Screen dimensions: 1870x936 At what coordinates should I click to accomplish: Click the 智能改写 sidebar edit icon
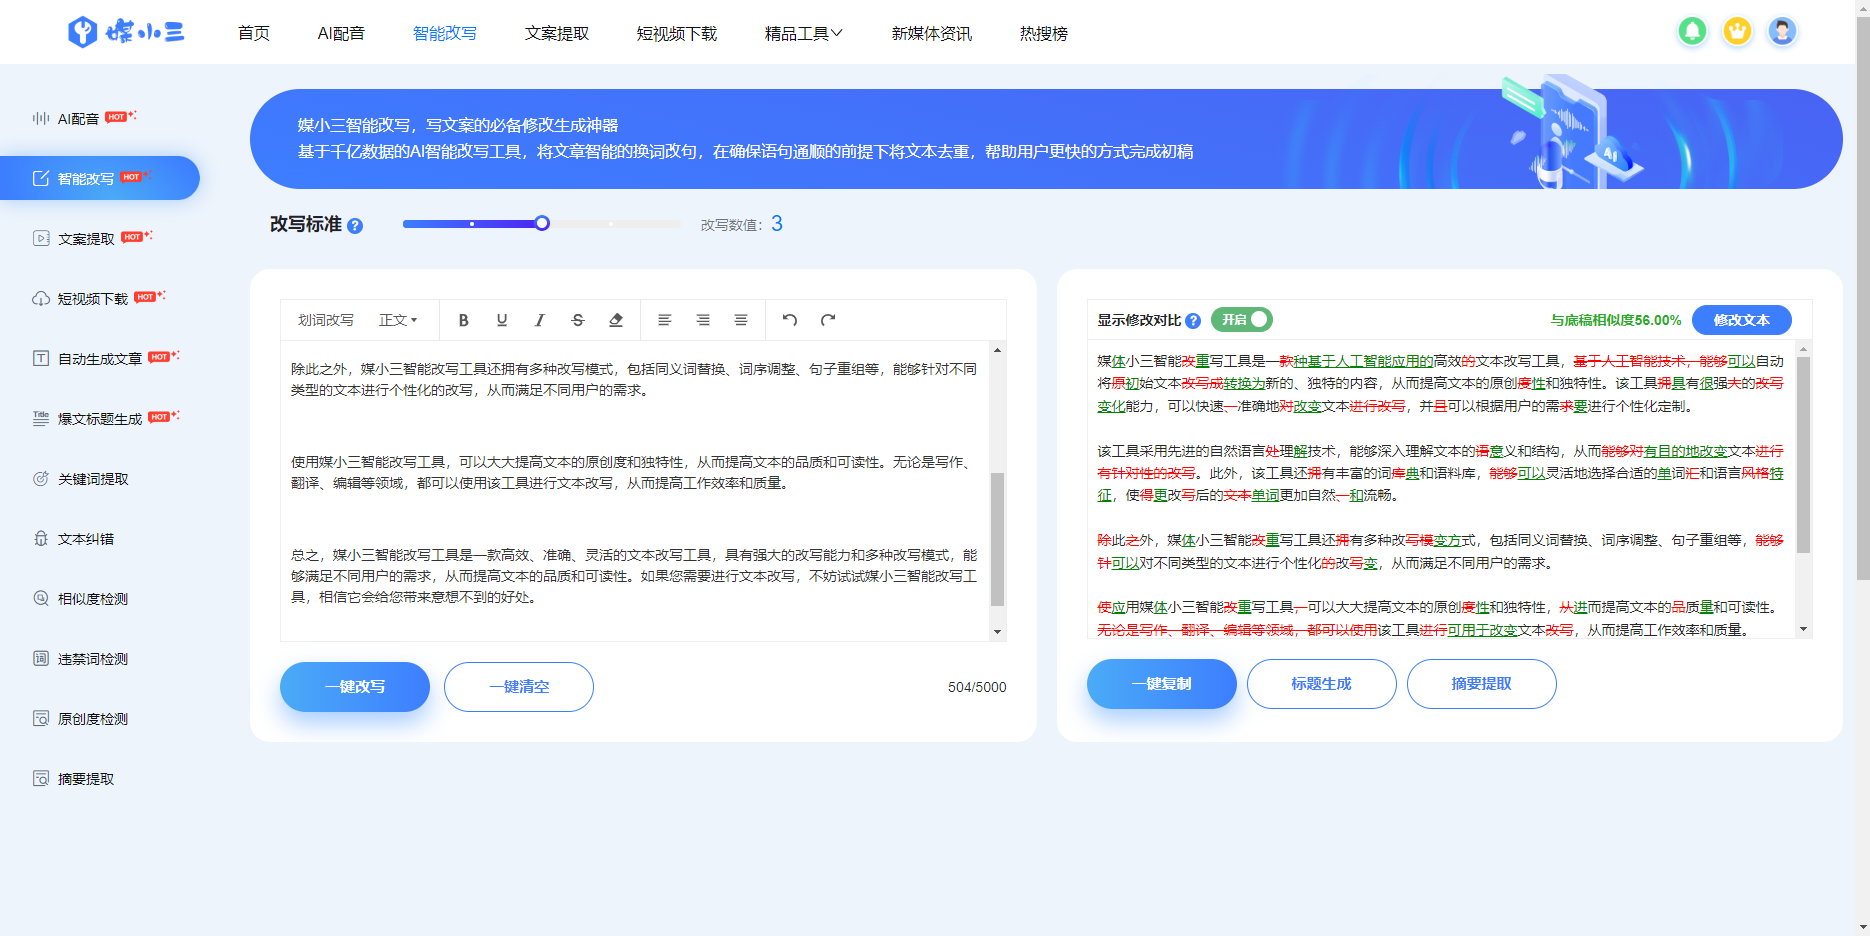click(41, 178)
